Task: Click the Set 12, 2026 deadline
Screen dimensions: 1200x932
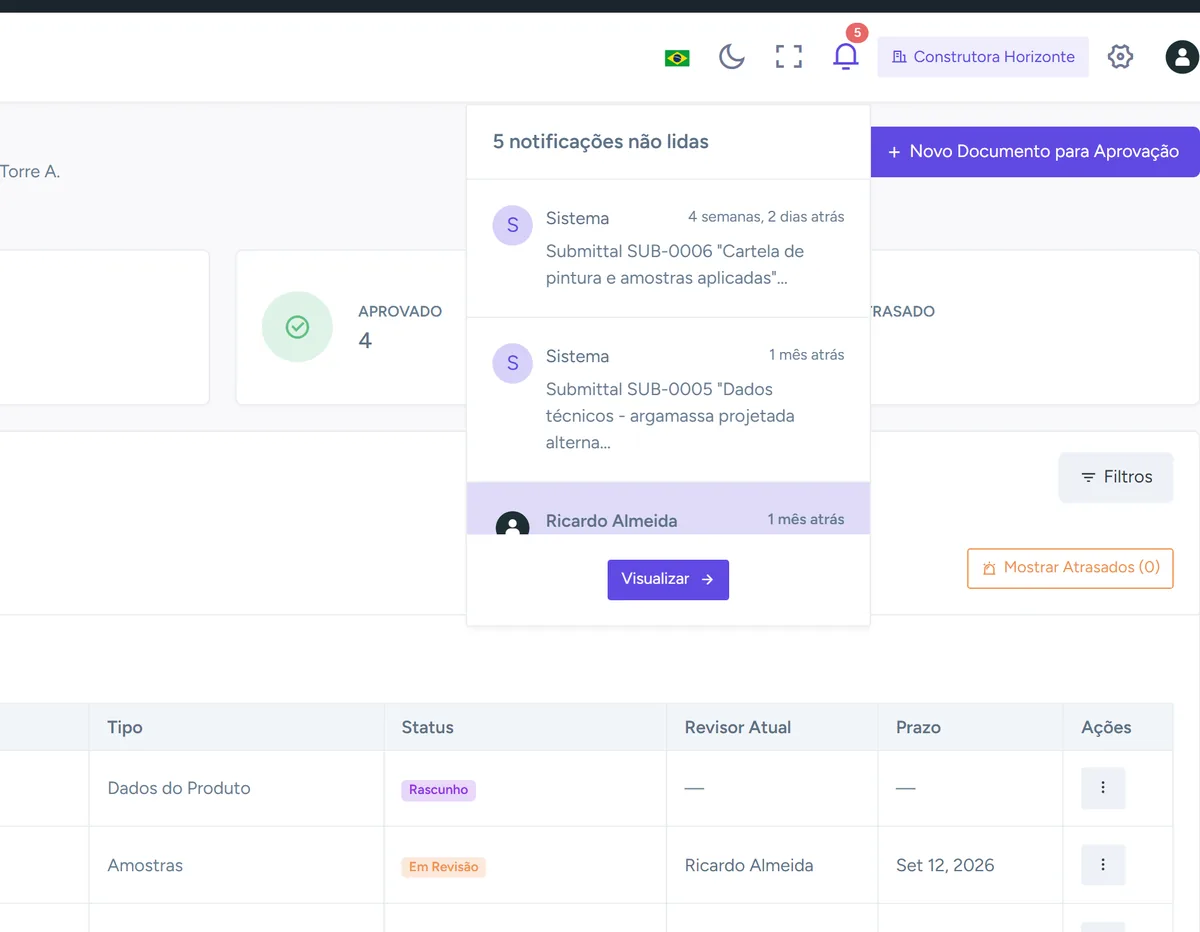Action: click(945, 866)
